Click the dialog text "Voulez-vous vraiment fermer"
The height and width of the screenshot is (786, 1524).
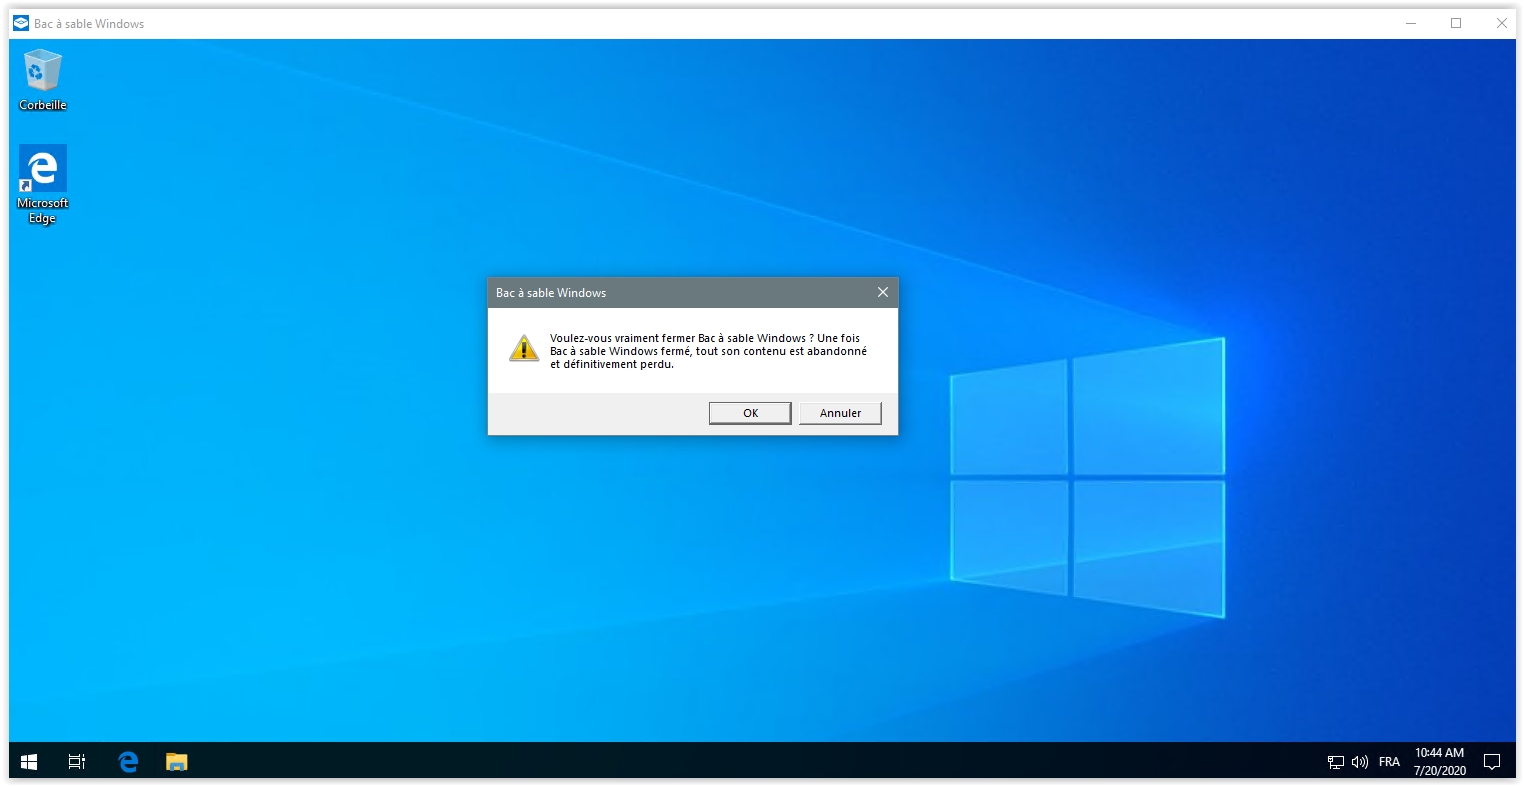(621, 338)
